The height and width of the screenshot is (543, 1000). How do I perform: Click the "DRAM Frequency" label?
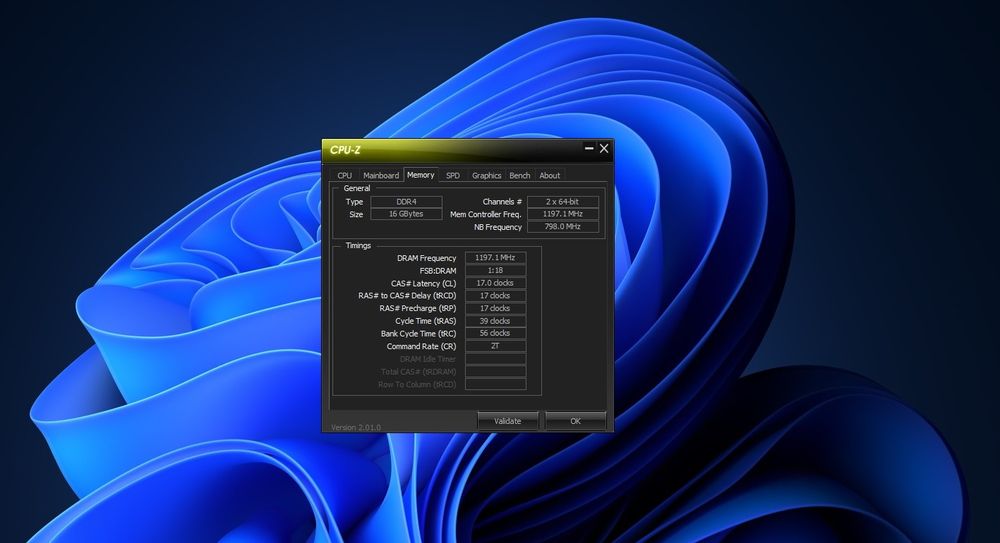(427, 258)
